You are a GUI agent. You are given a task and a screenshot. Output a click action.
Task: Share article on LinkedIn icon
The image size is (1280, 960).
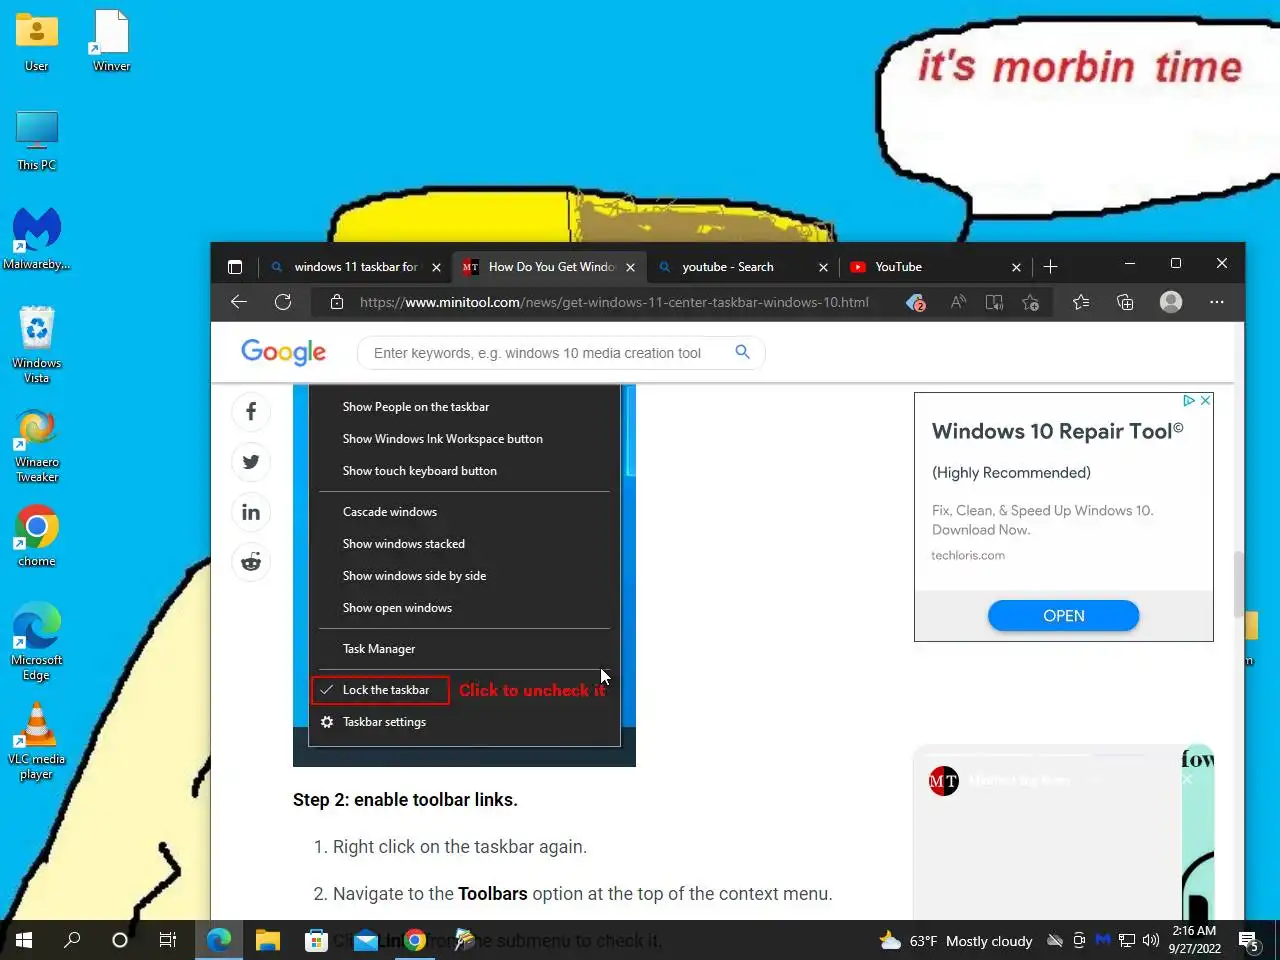click(x=251, y=512)
